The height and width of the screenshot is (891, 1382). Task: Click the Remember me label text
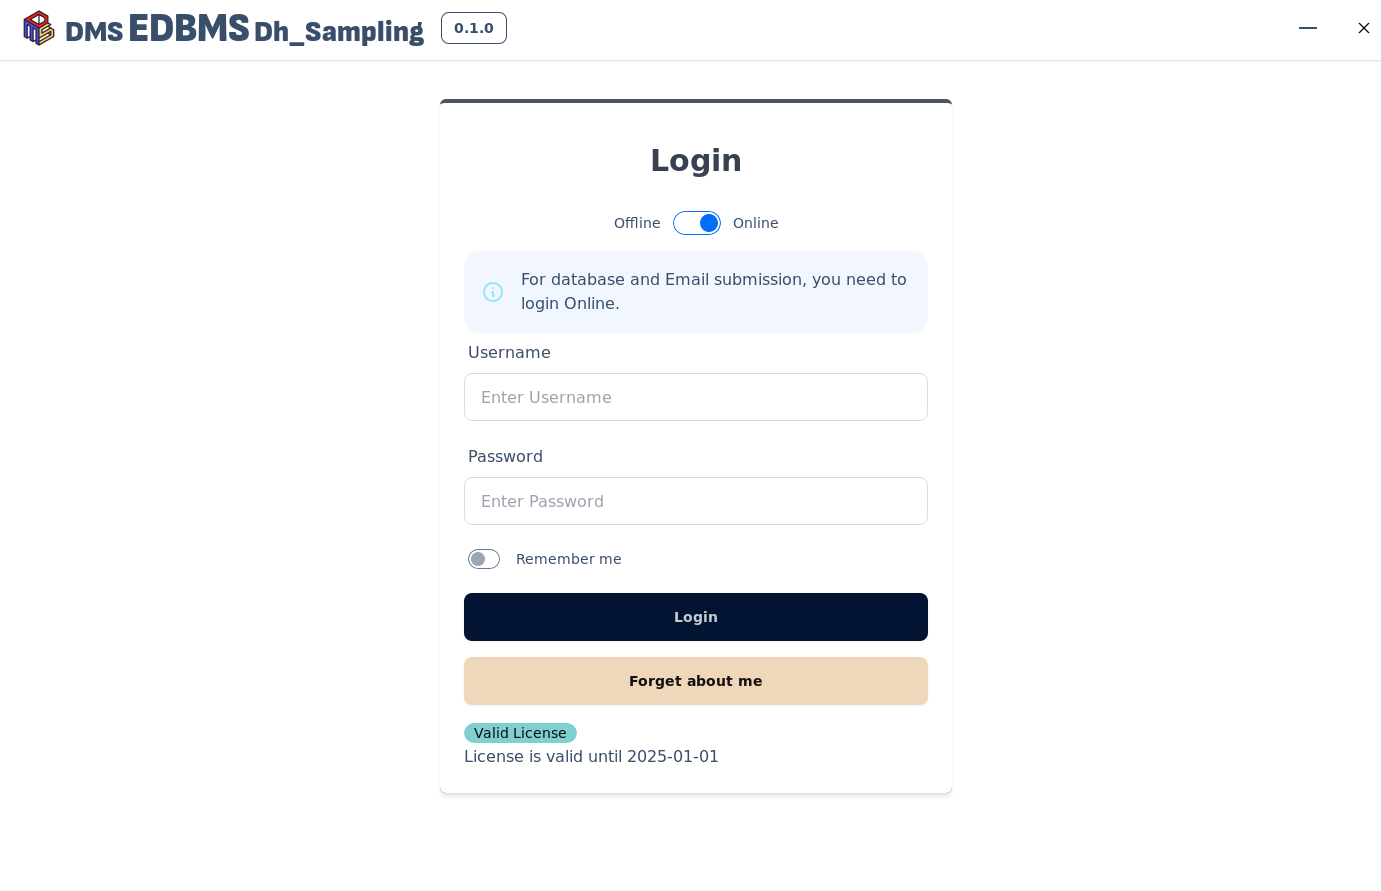[568, 559]
